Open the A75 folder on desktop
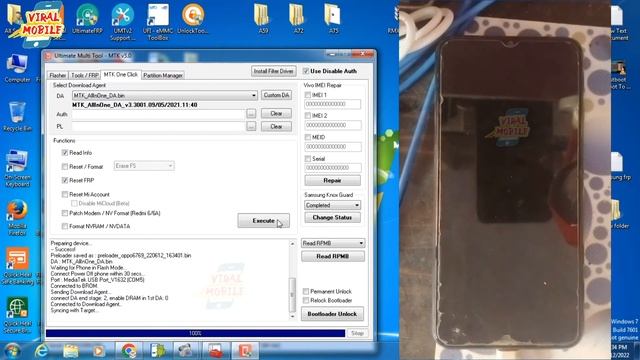The height and width of the screenshot is (360, 640). coord(333,18)
